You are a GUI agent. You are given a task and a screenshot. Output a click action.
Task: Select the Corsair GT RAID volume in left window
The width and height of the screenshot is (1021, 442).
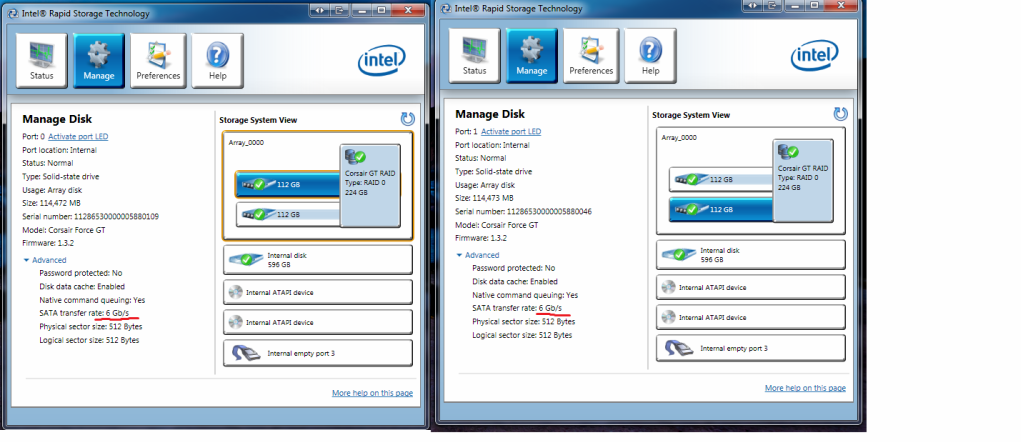pos(369,181)
